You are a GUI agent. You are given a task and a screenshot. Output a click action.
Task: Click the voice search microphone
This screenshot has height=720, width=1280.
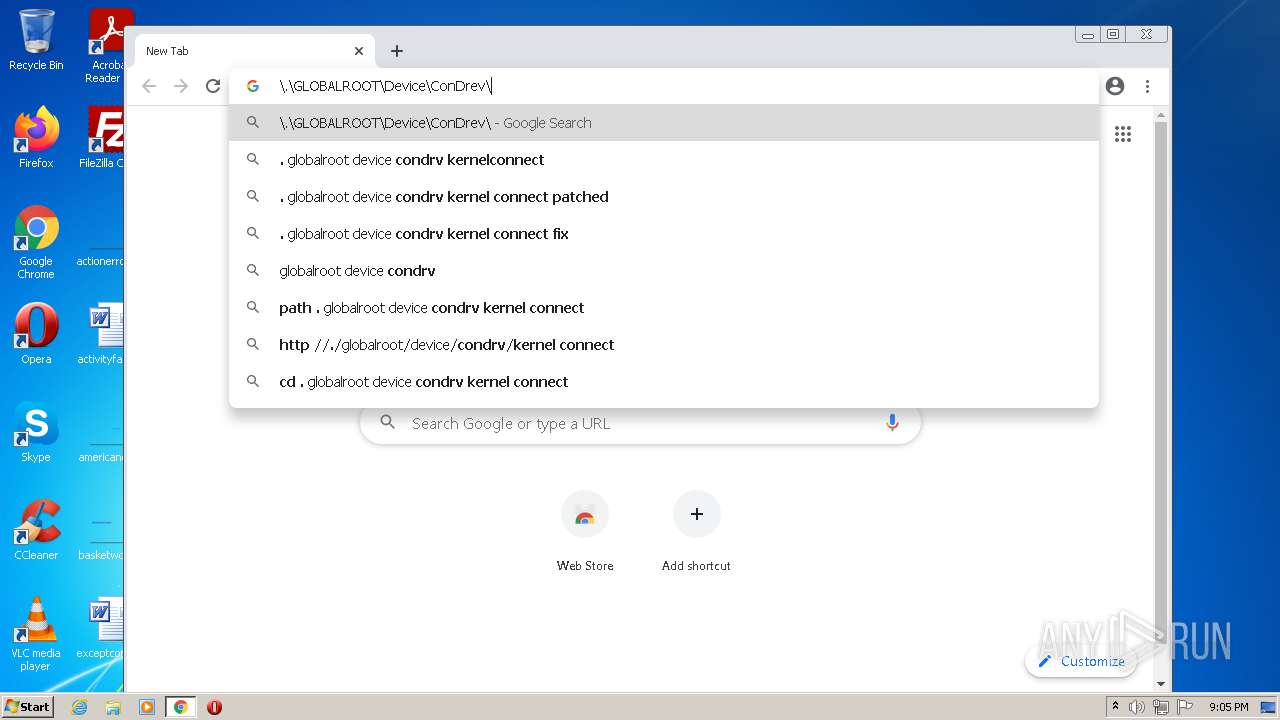[892, 423]
